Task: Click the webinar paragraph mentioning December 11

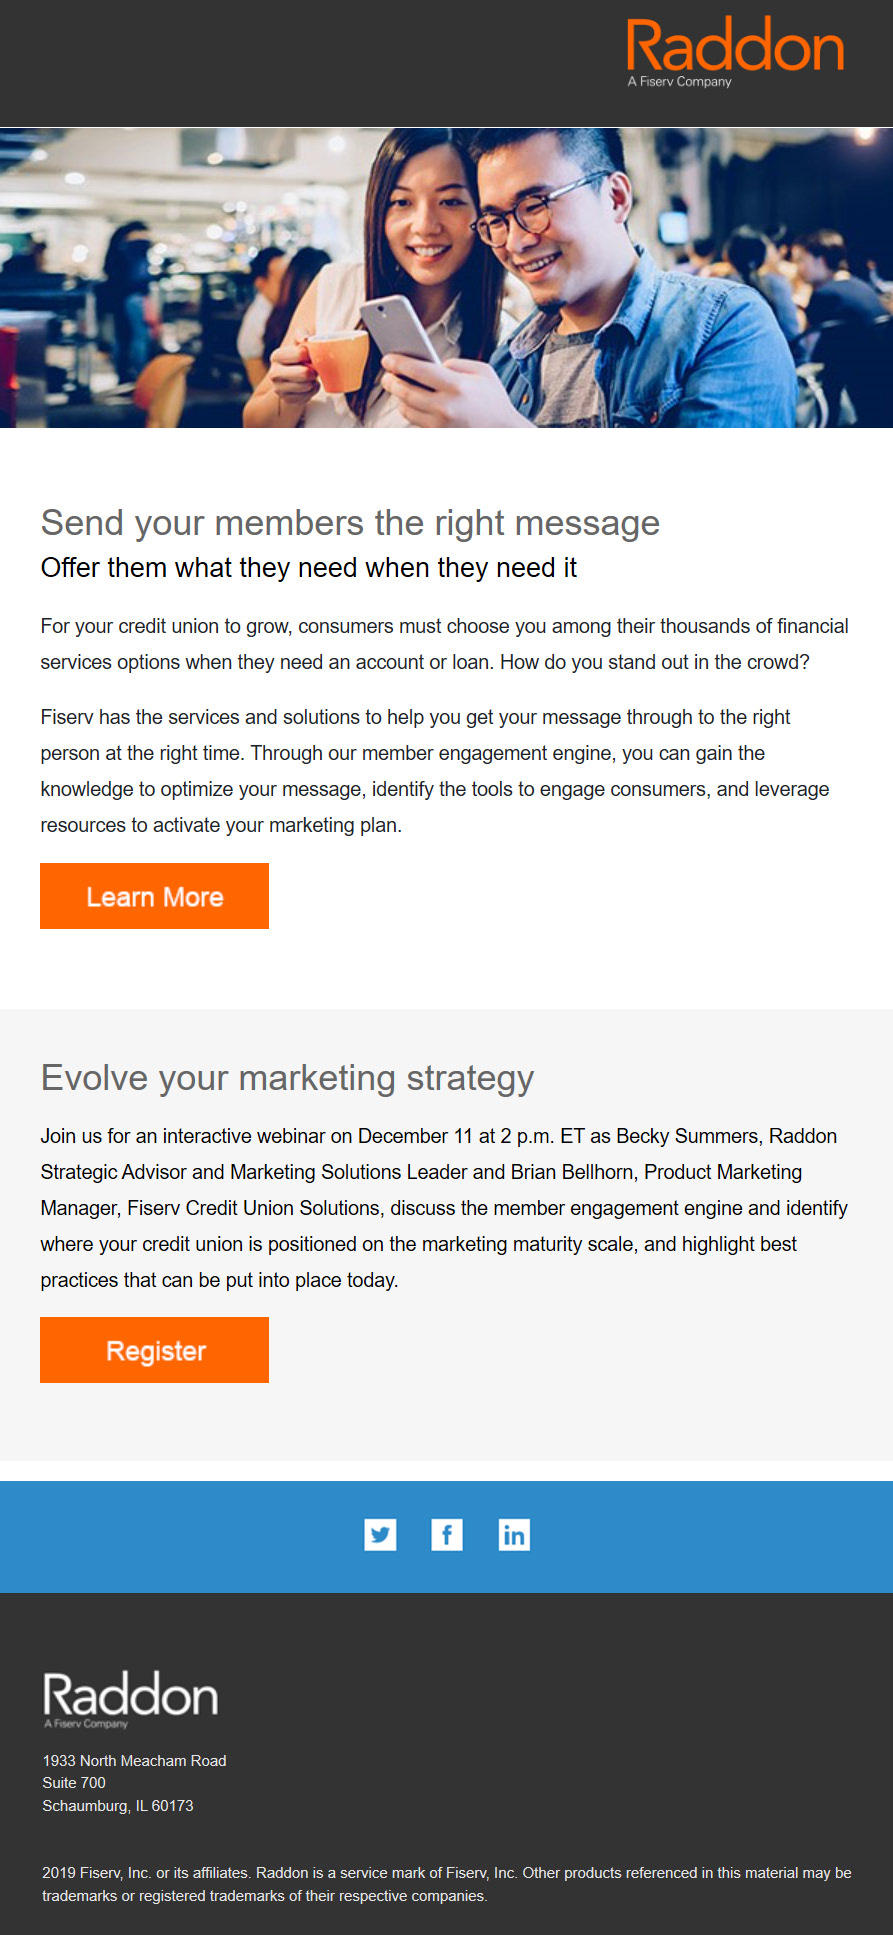Action: click(444, 1208)
